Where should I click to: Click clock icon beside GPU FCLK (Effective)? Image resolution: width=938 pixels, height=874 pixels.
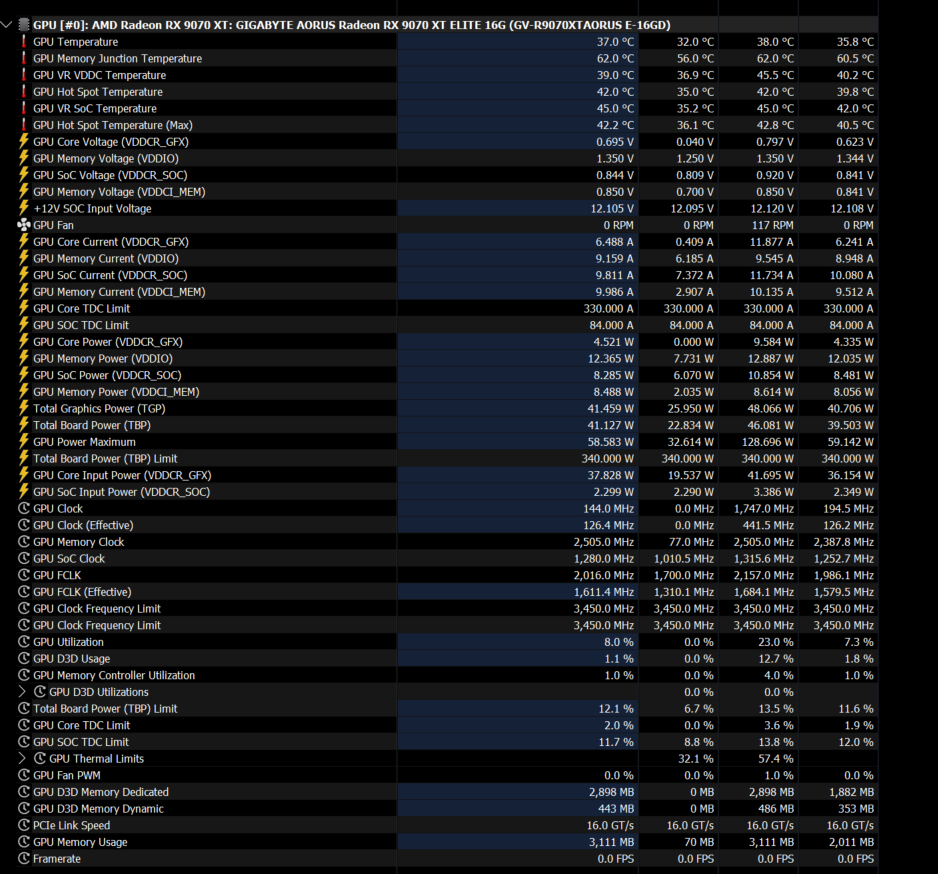(24, 592)
